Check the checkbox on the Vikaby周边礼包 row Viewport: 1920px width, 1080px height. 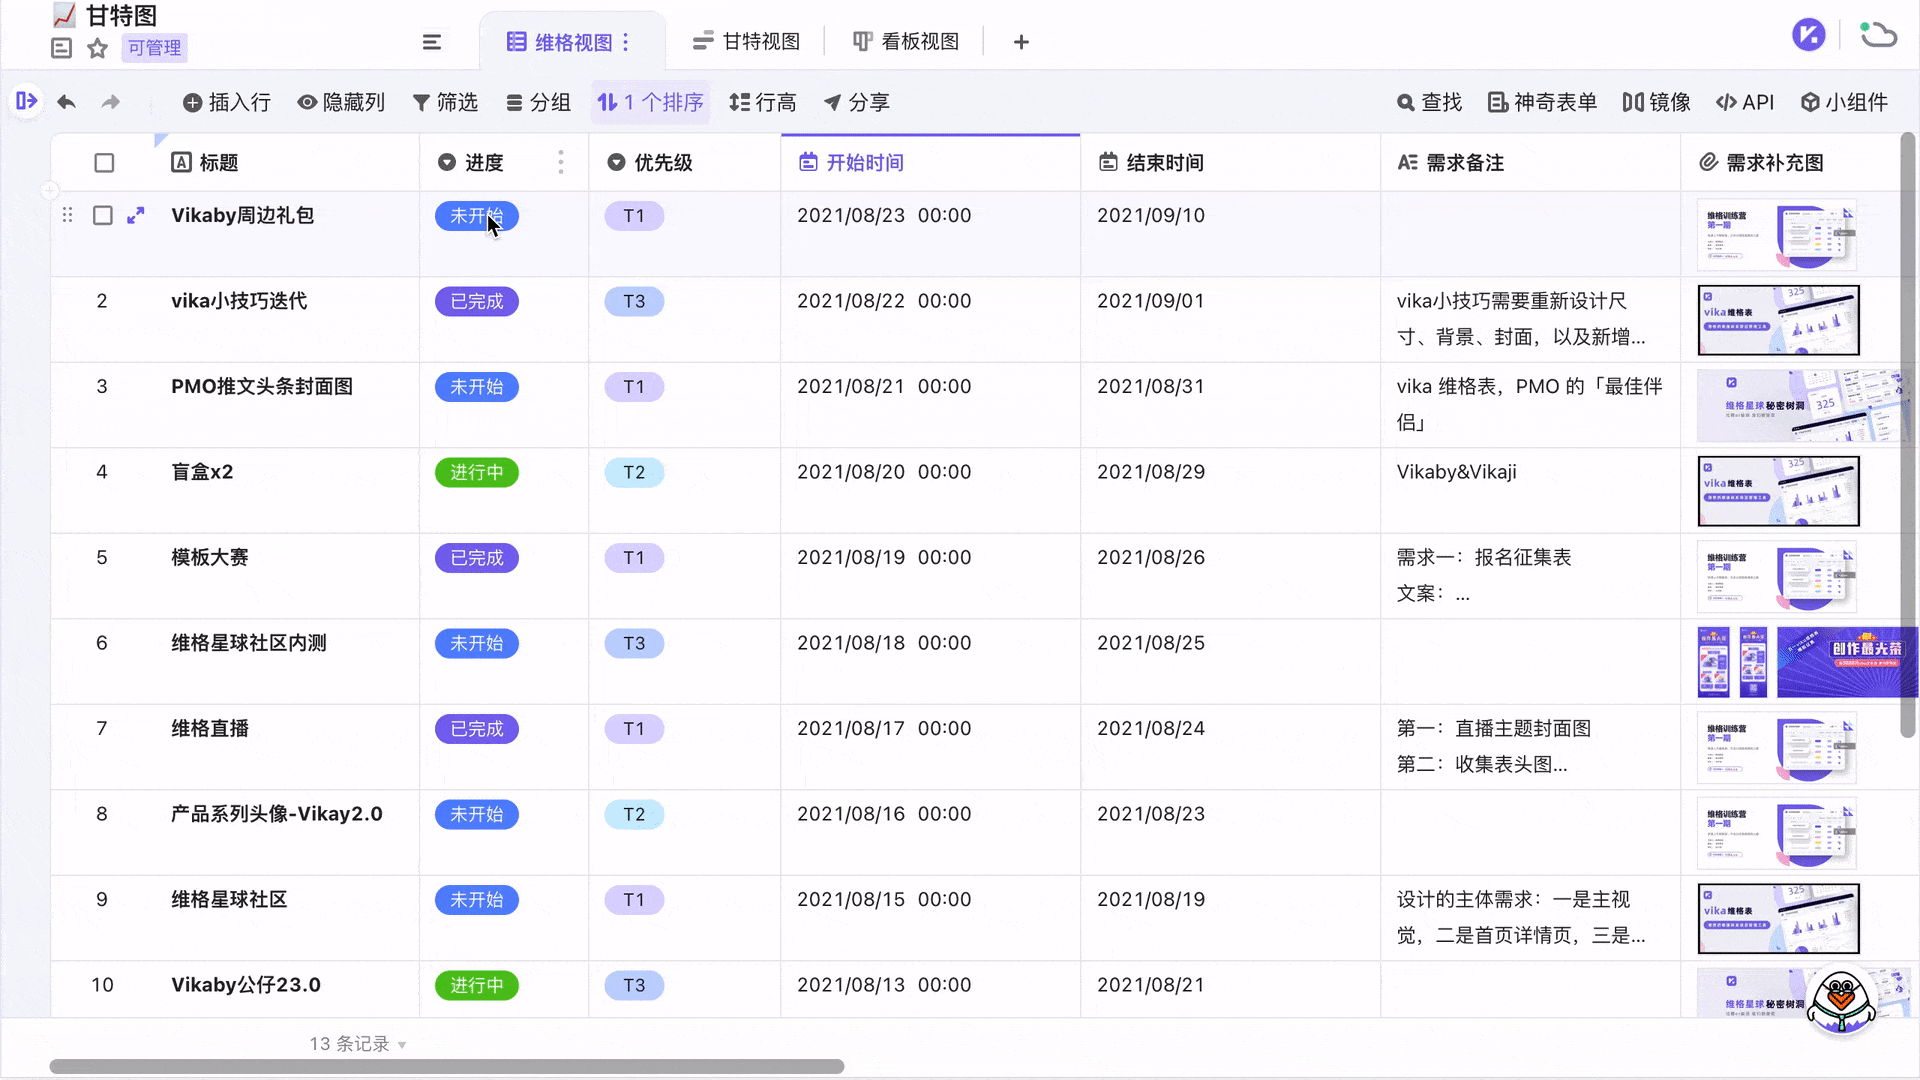tap(103, 215)
